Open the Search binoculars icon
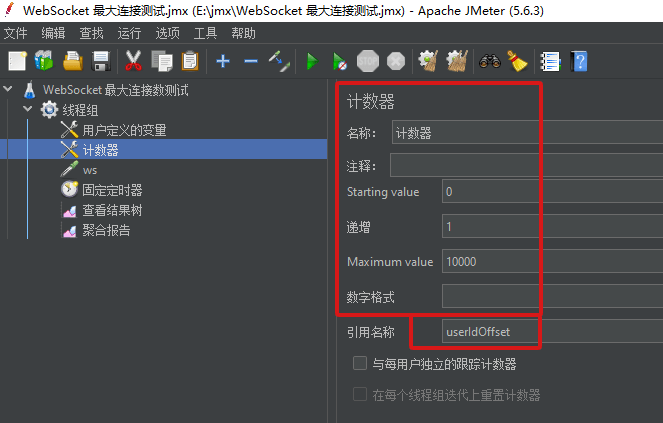The image size is (663, 423). (490, 62)
